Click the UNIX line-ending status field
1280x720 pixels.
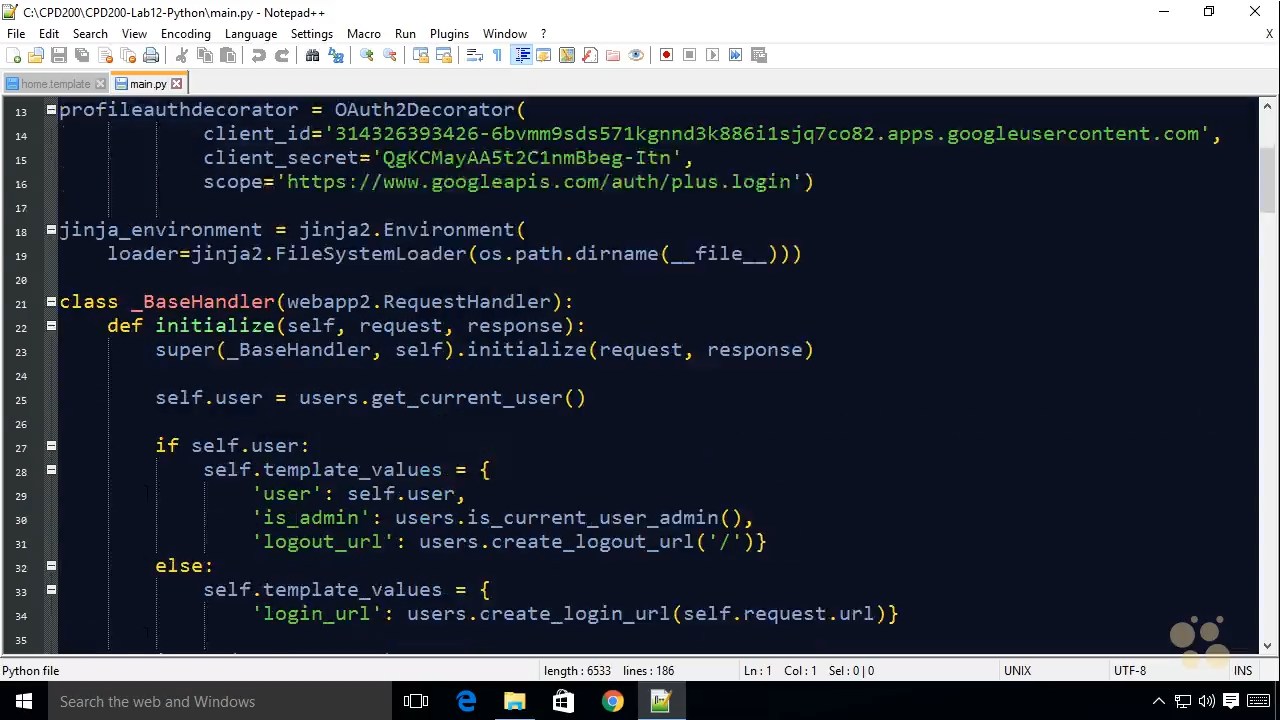click(1017, 671)
